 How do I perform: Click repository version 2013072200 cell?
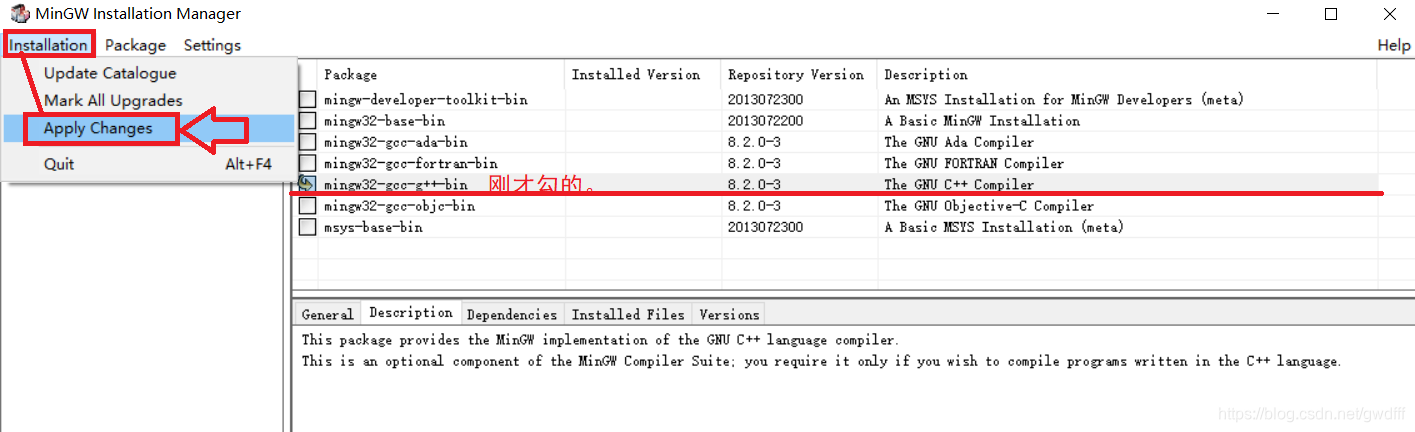[x=765, y=121]
